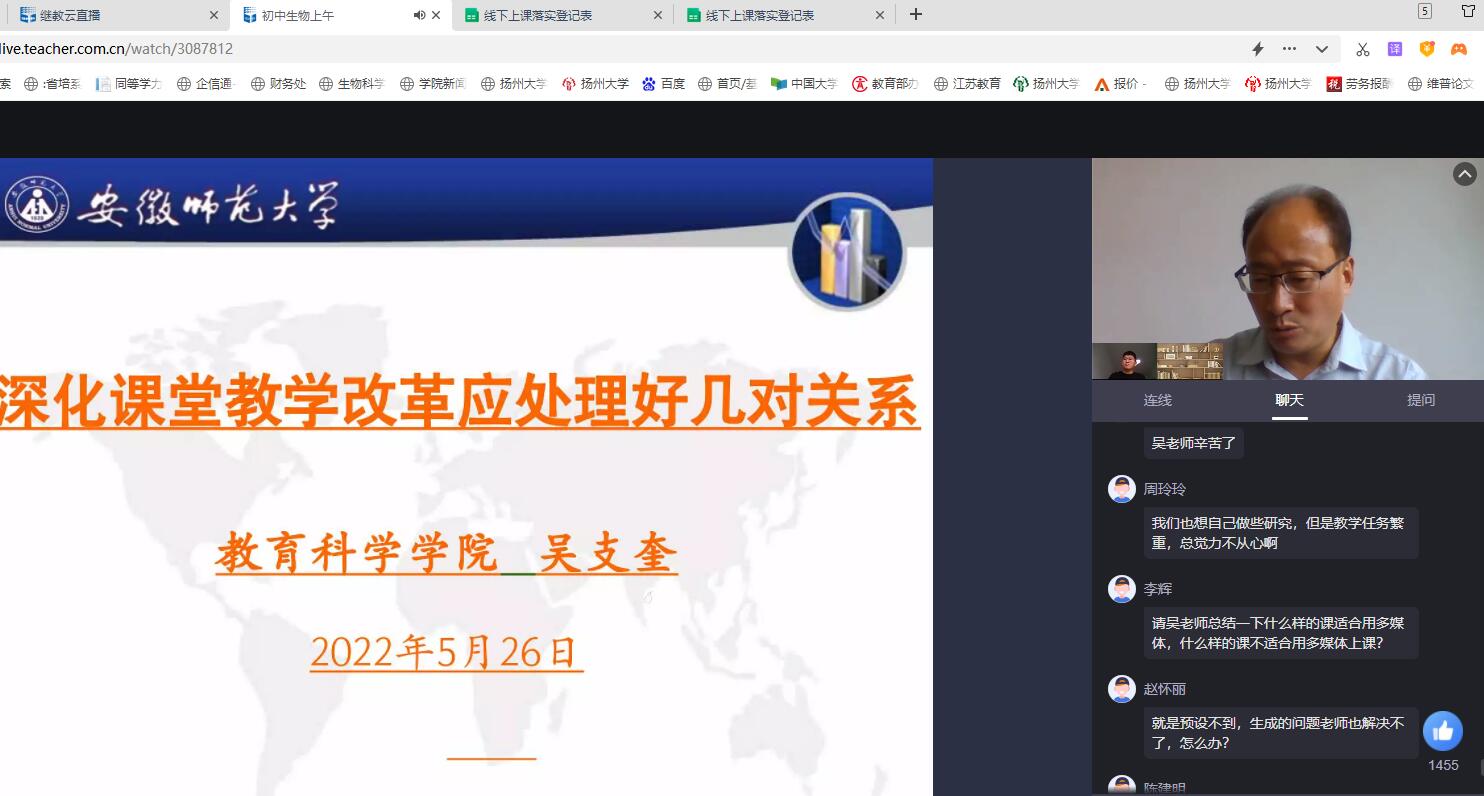Switch to the 提问 tab

point(1420,400)
